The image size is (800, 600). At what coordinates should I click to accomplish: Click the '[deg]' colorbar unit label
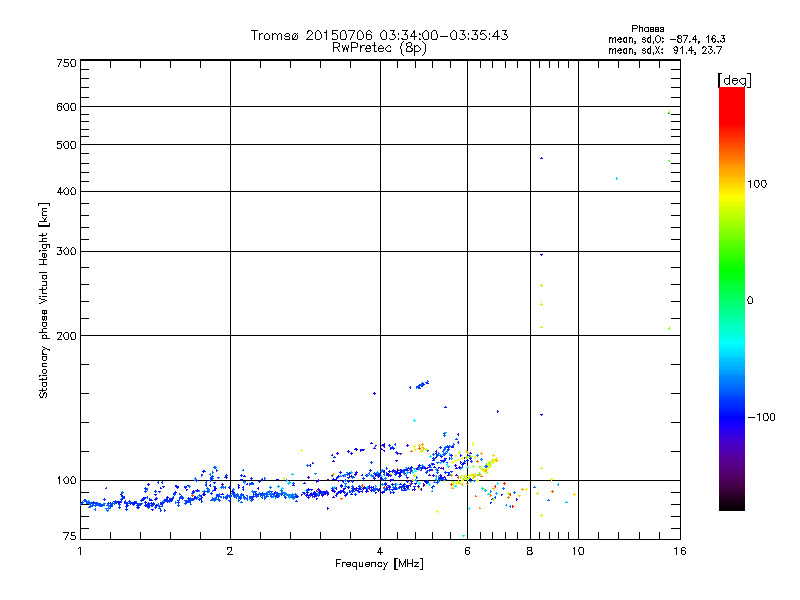pos(734,80)
